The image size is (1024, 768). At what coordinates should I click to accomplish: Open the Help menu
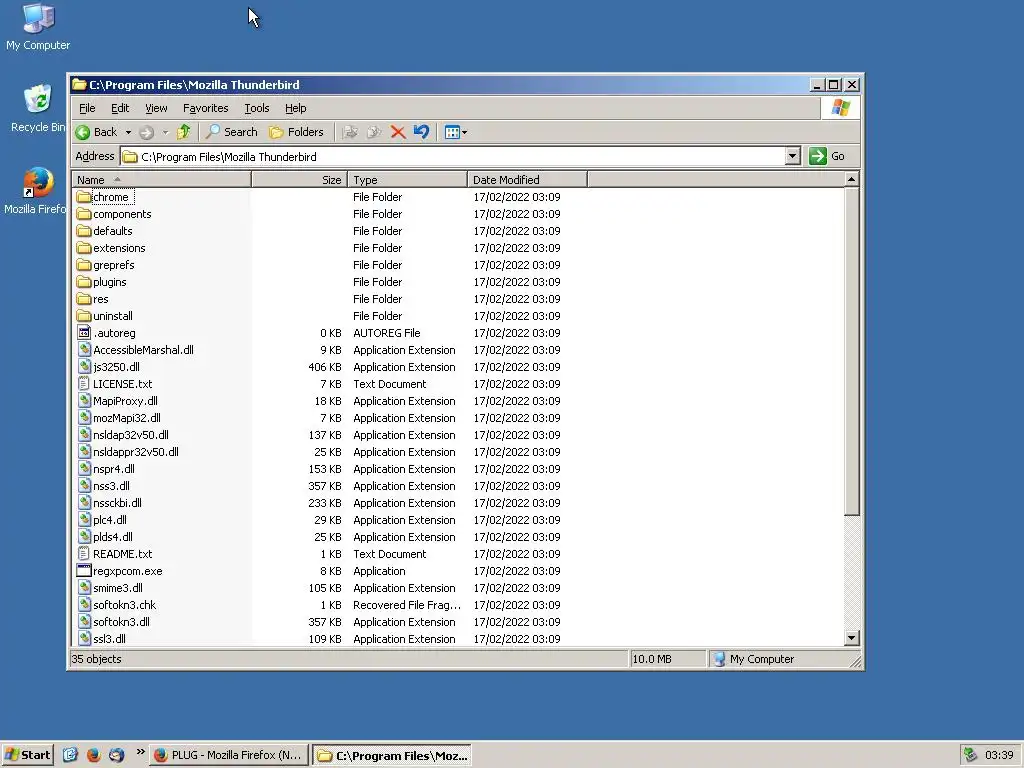[295, 108]
